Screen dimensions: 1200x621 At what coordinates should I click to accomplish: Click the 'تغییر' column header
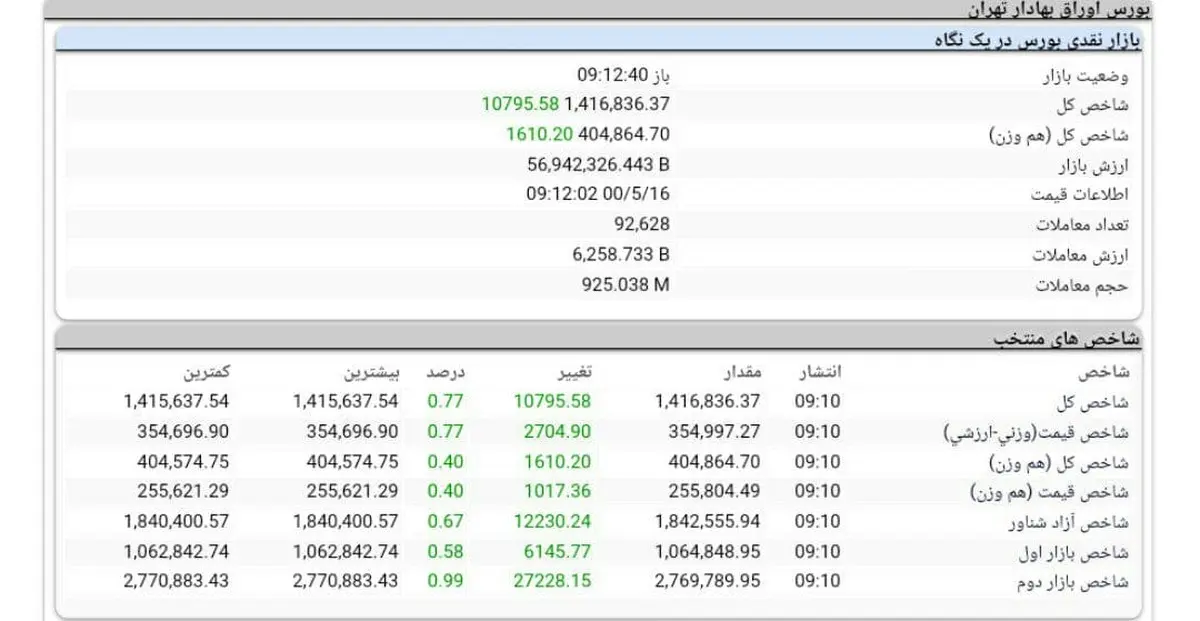[573, 372]
